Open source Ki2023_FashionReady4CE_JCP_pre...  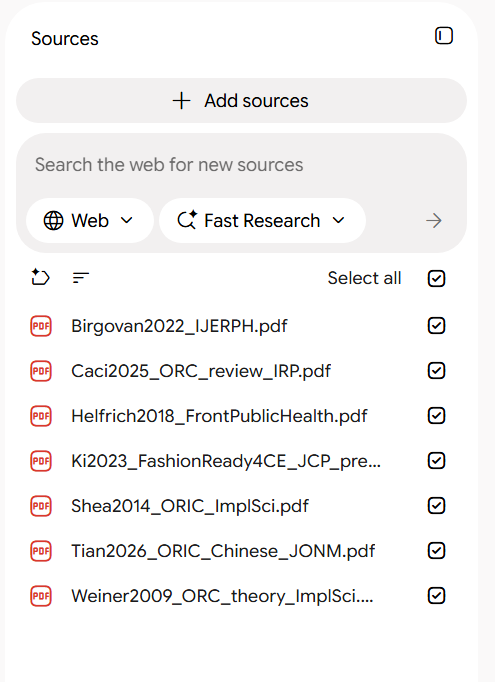pyautogui.click(x=226, y=461)
